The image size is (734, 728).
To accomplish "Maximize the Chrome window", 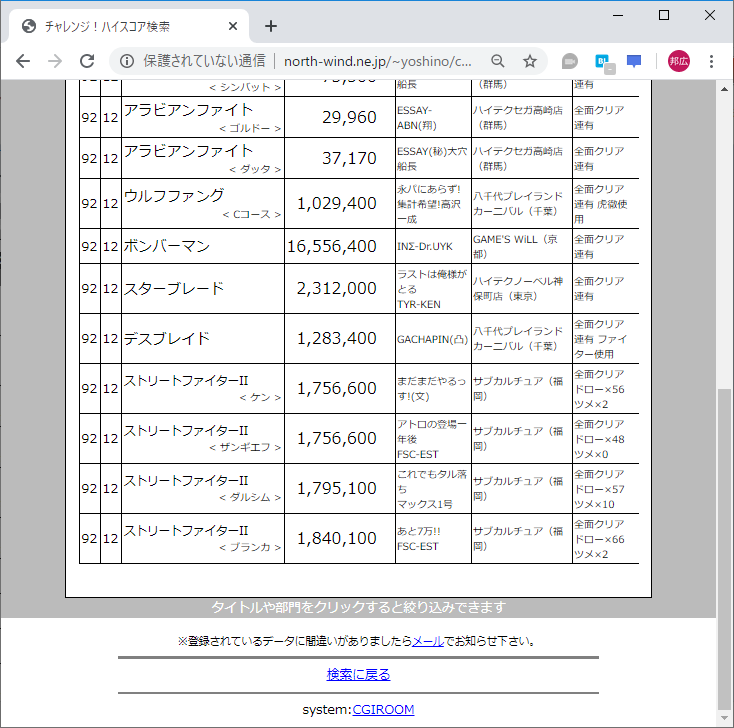I will click(664, 15).
